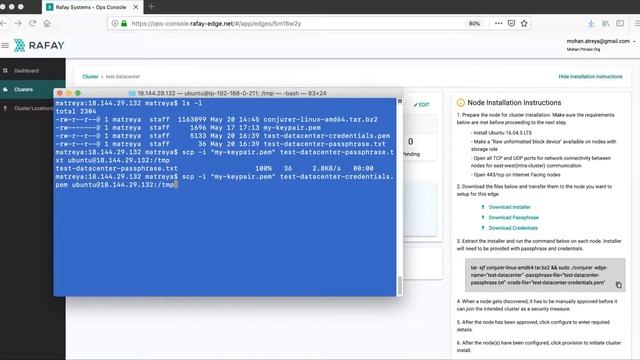This screenshot has height=360, width=640.
Task: Click the 'Install Ubuntu 16.04.5 LTS' requirement text
Action: [502, 133]
